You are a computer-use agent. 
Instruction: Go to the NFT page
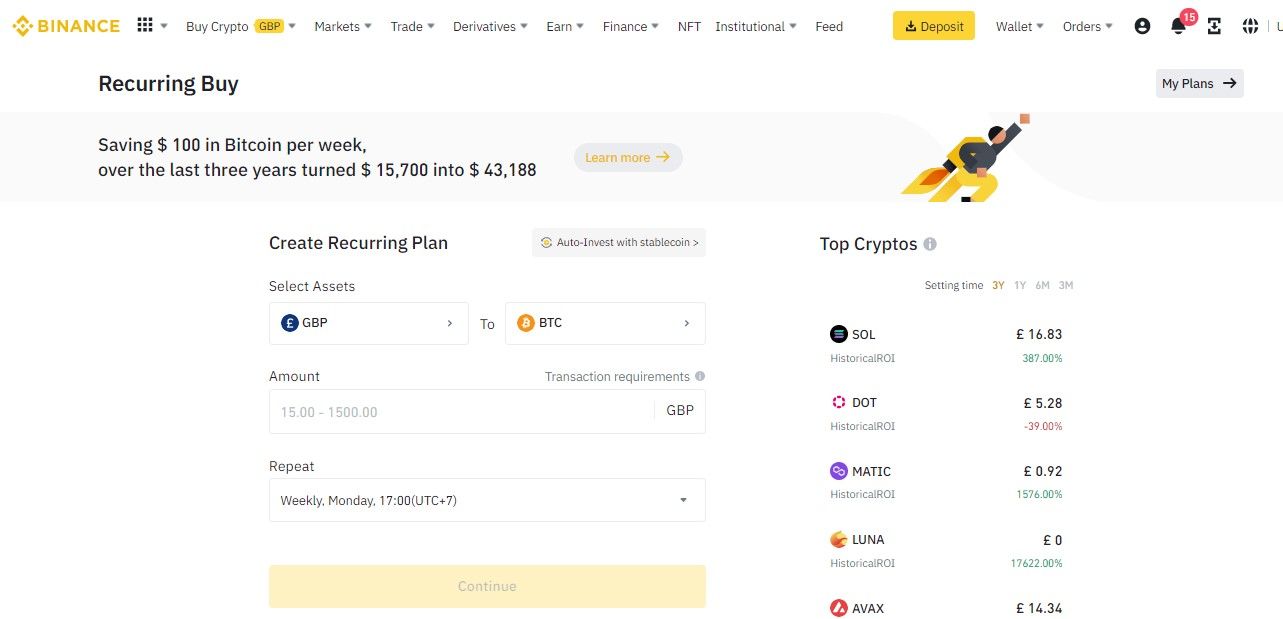click(689, 27)
